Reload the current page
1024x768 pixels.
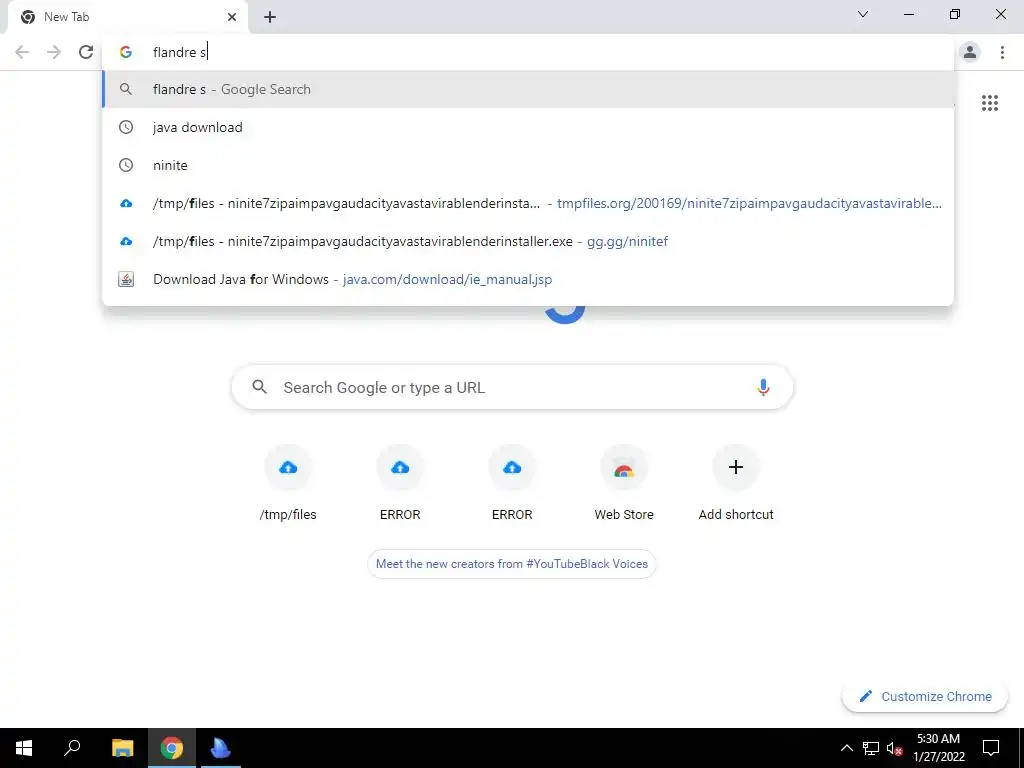tap(86, 52)
